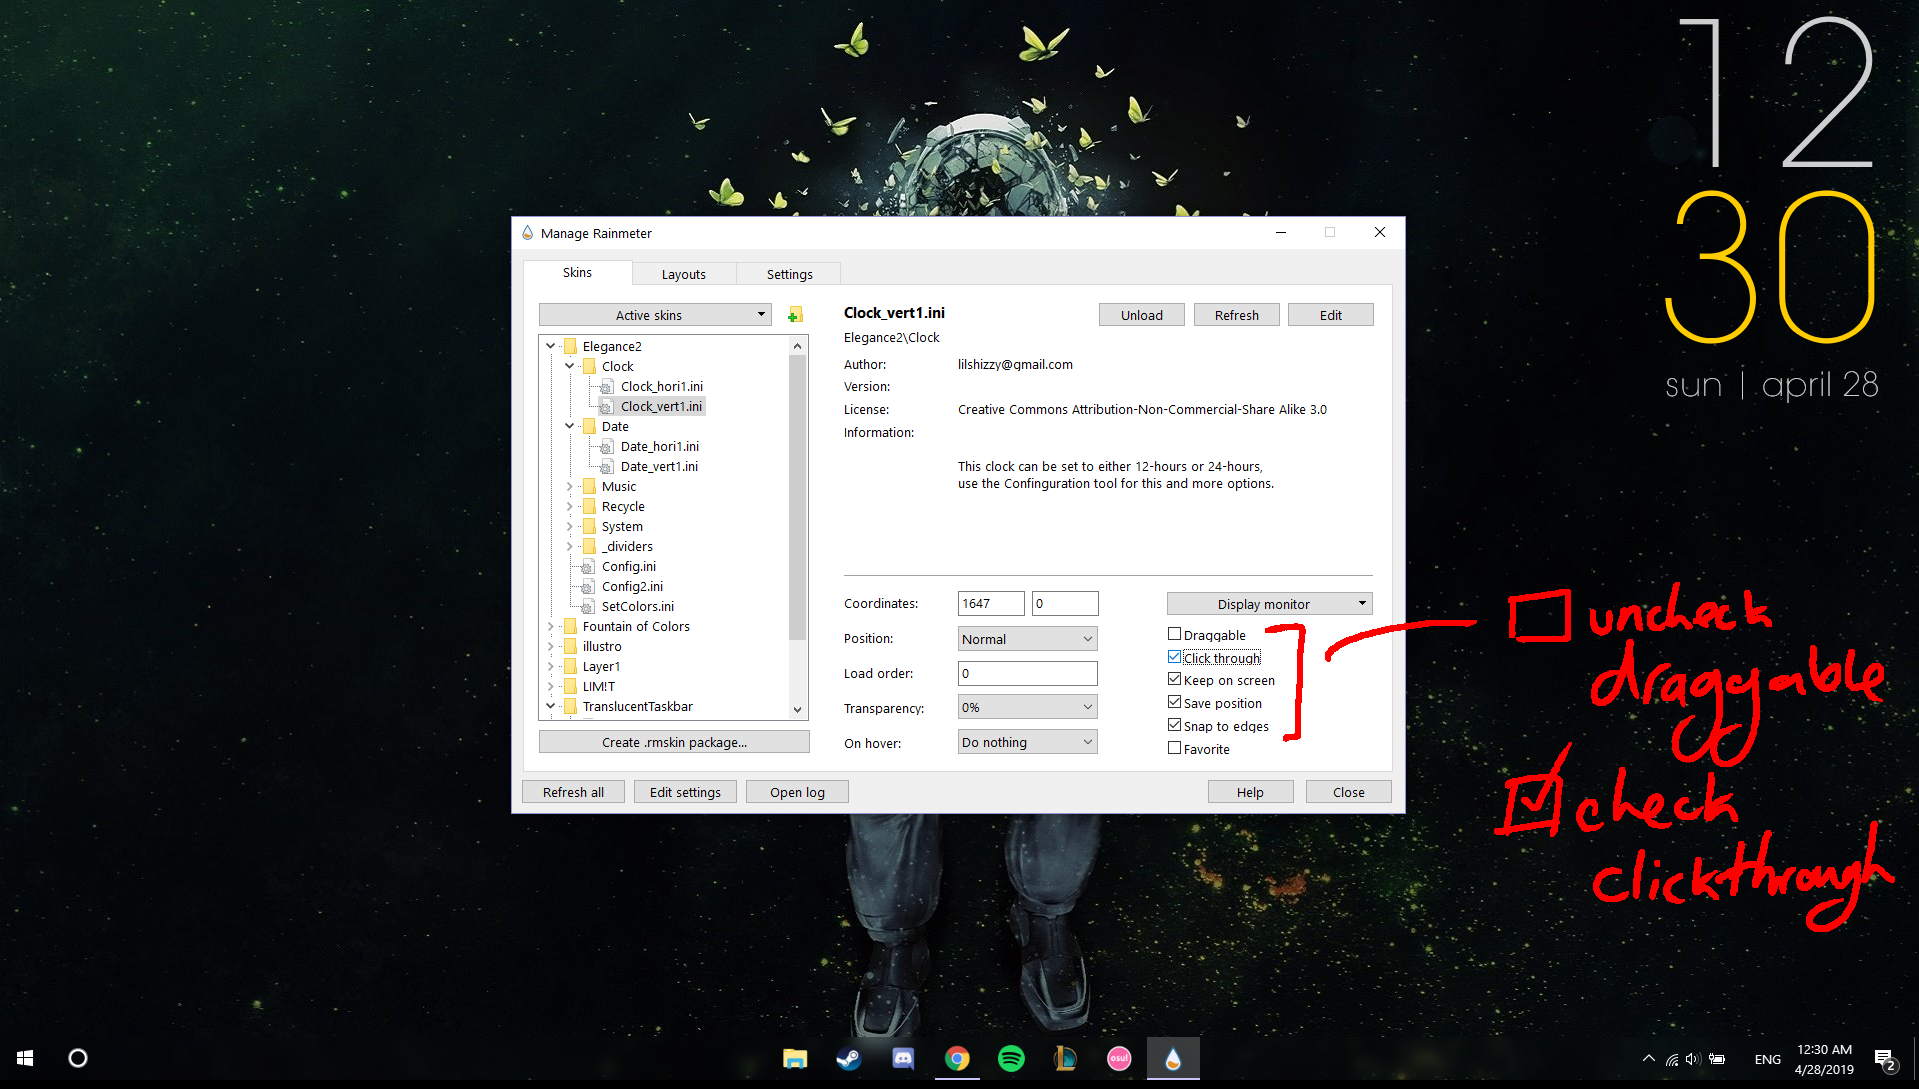
Task: Expand the Music folder
Action: point(569,486)
